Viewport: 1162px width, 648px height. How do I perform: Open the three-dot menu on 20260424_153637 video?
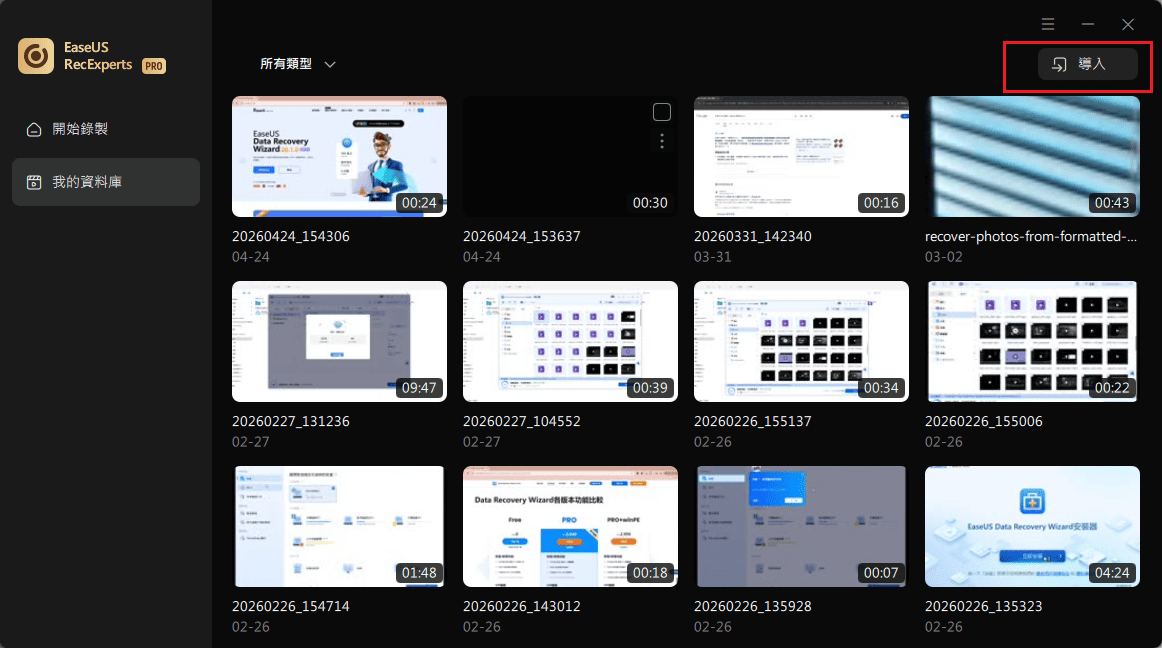(662, 141)
